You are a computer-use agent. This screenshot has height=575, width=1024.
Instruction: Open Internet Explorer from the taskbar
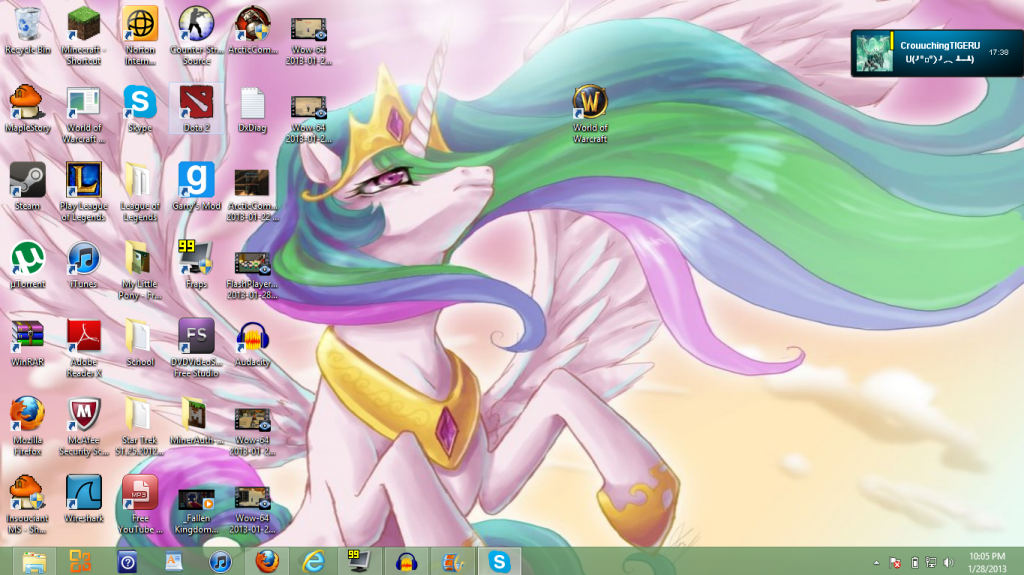[x=313, y=562]
